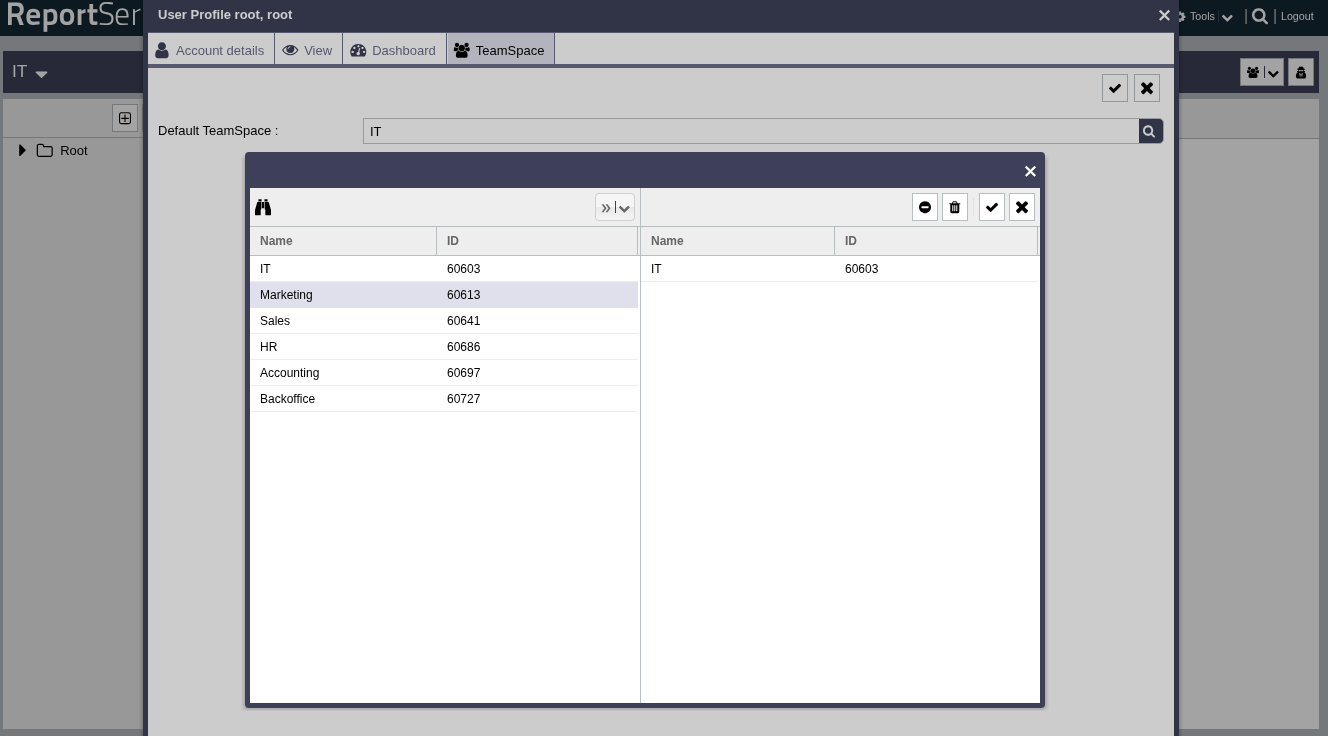Click the Default TeamSpace input field

[750, 131]
